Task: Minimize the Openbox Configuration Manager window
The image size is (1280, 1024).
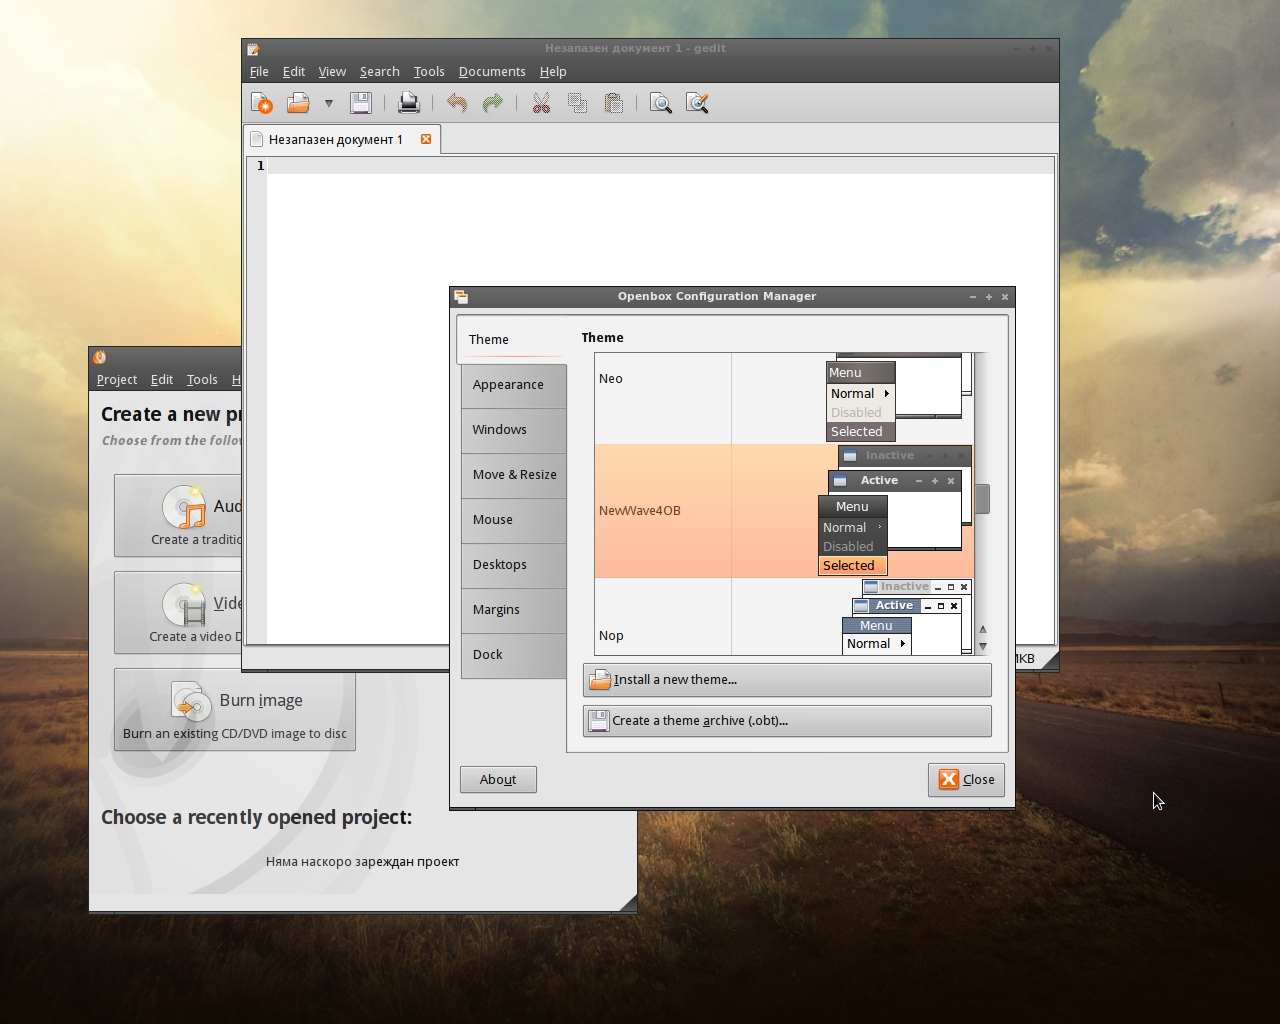Action: [x=973, y=297]
